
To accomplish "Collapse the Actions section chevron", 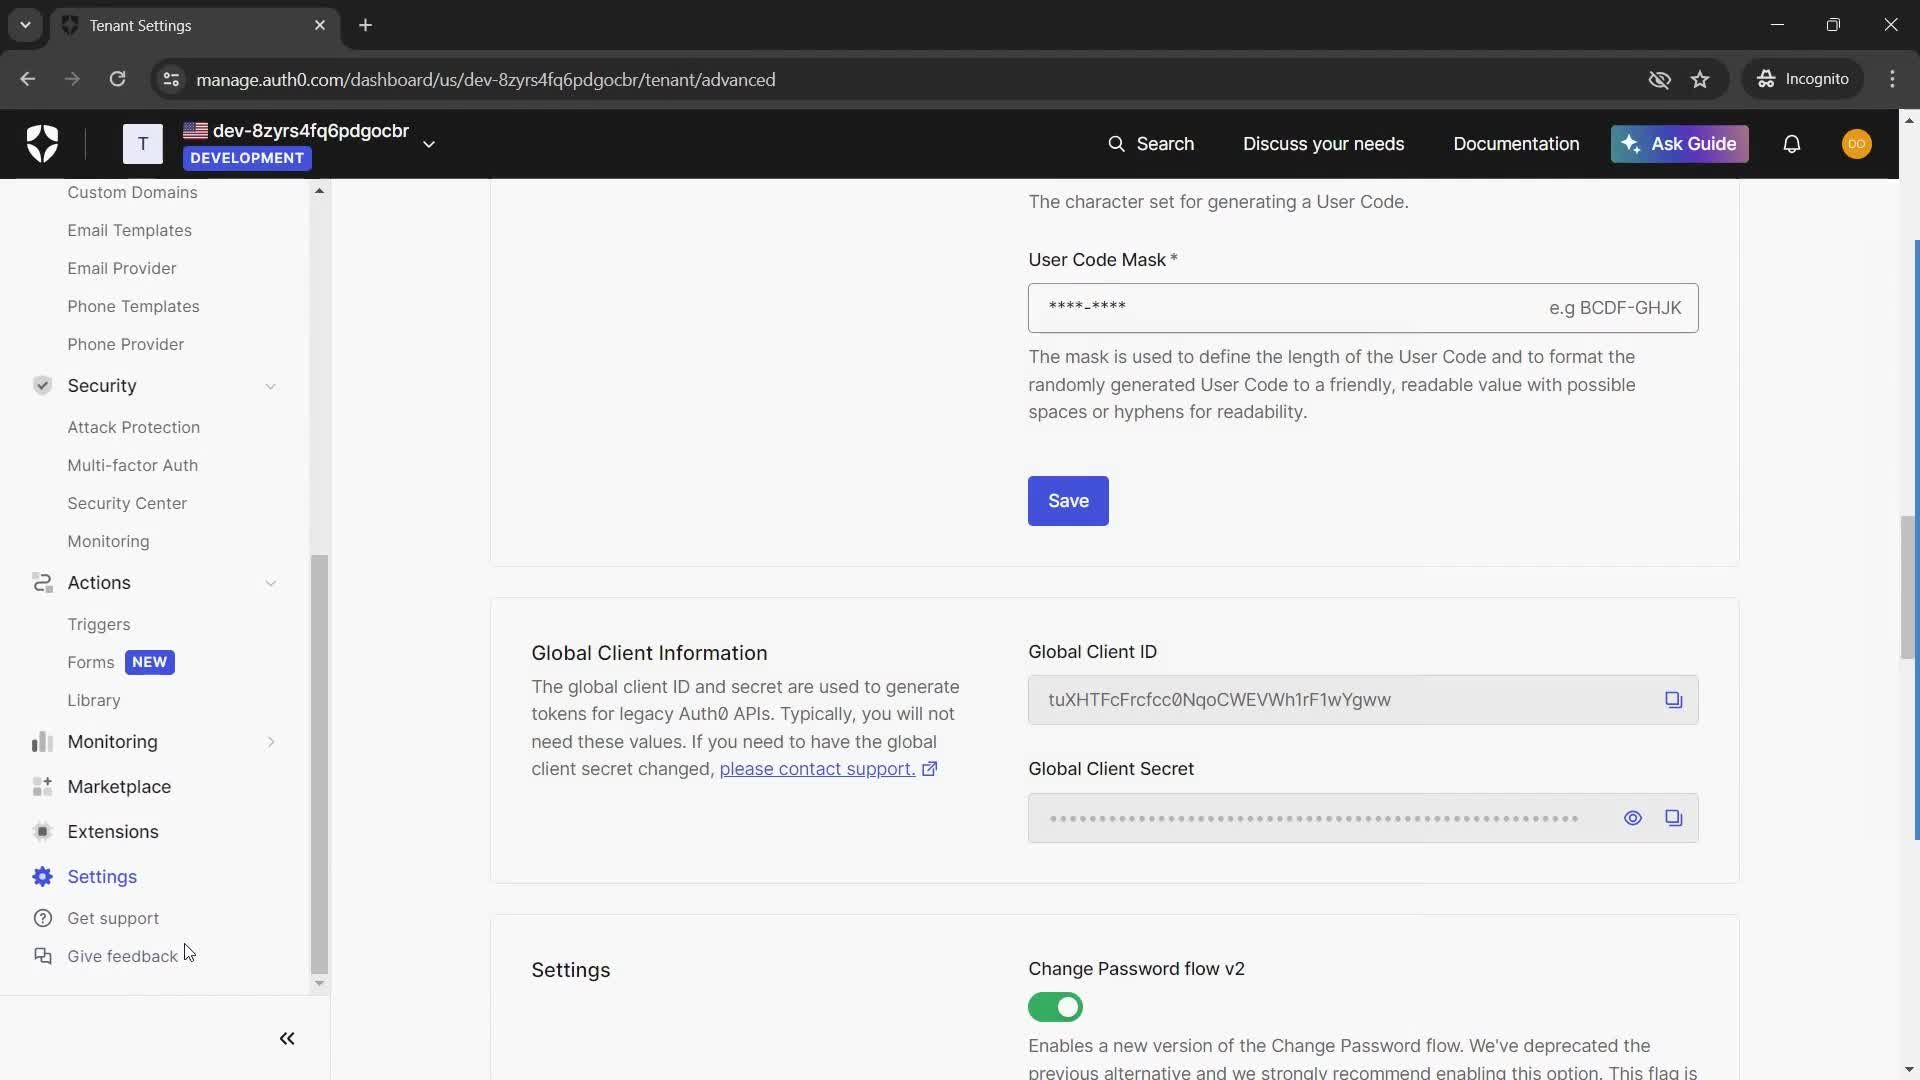I will [x=270, y=583].
